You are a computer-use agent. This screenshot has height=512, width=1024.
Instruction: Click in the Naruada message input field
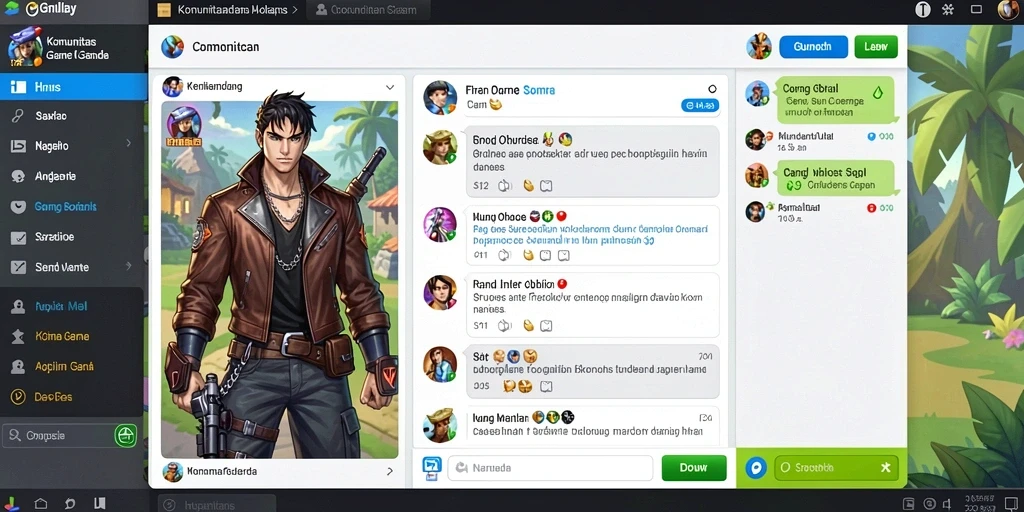(x=550, y=468)
